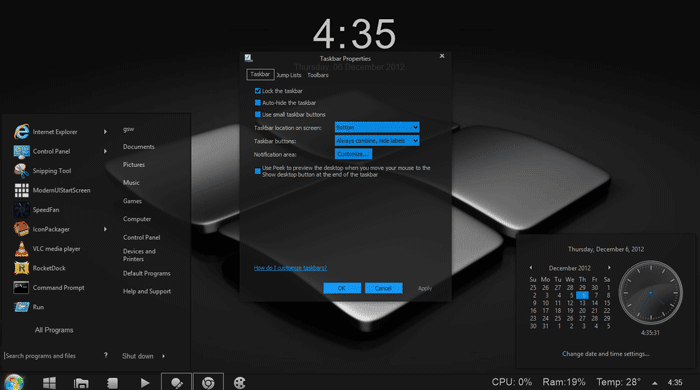The image size is (700, 390).
Task: Enable Auto-hide the taskbar
Action: (258, 103)
